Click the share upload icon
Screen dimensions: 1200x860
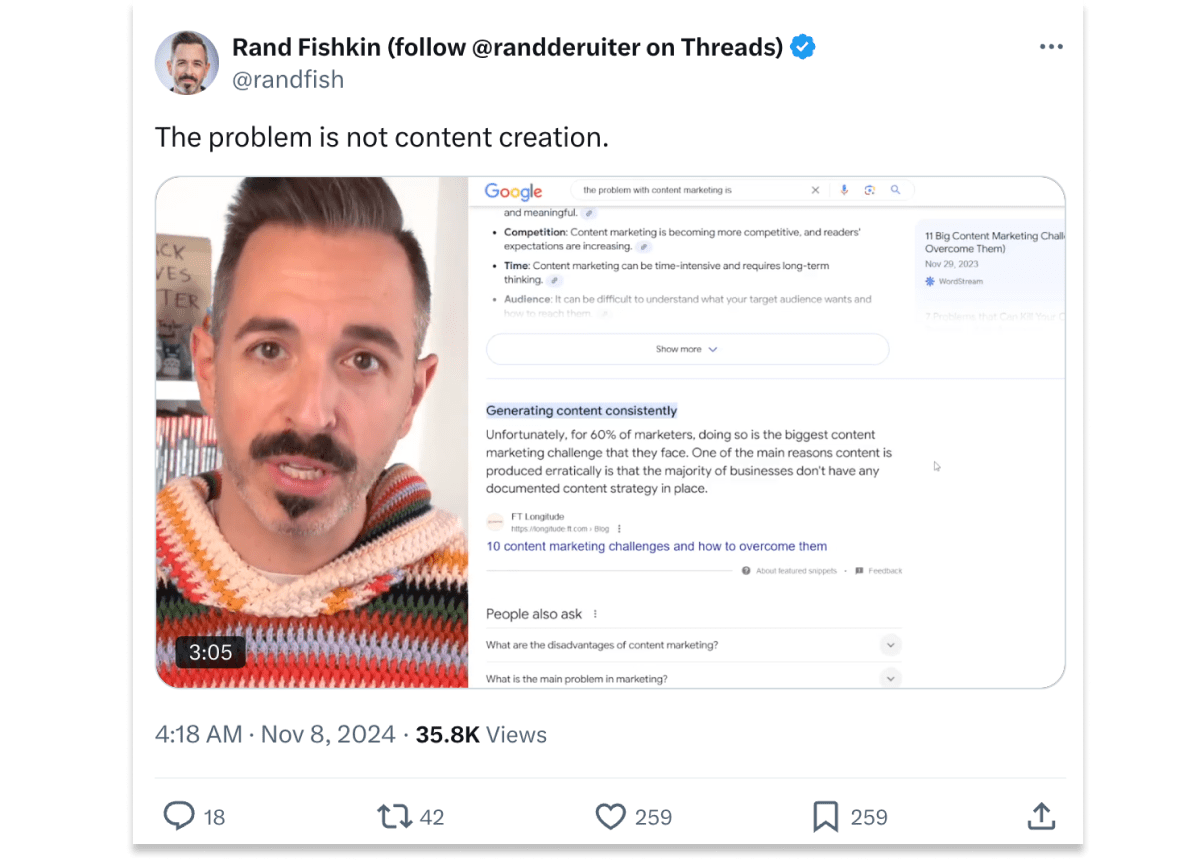(1041, 816)
